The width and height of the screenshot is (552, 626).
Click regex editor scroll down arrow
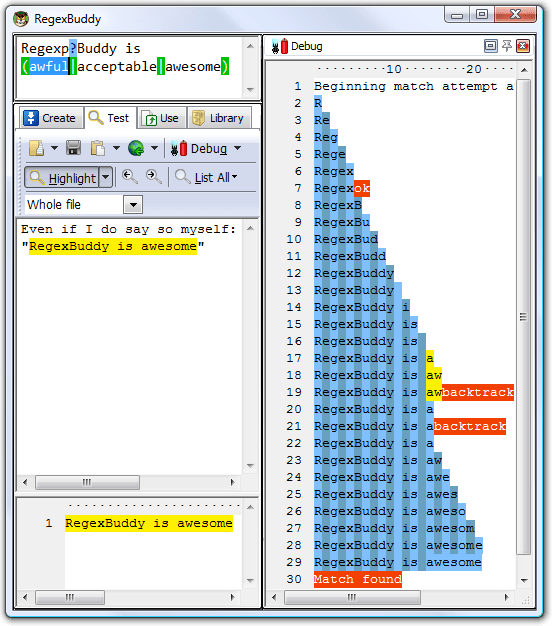pos(250,89)
